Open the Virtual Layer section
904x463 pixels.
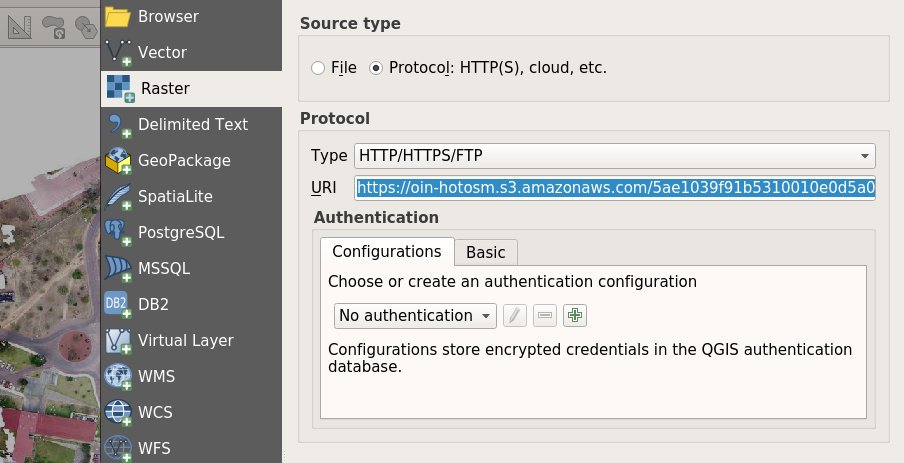191,341
